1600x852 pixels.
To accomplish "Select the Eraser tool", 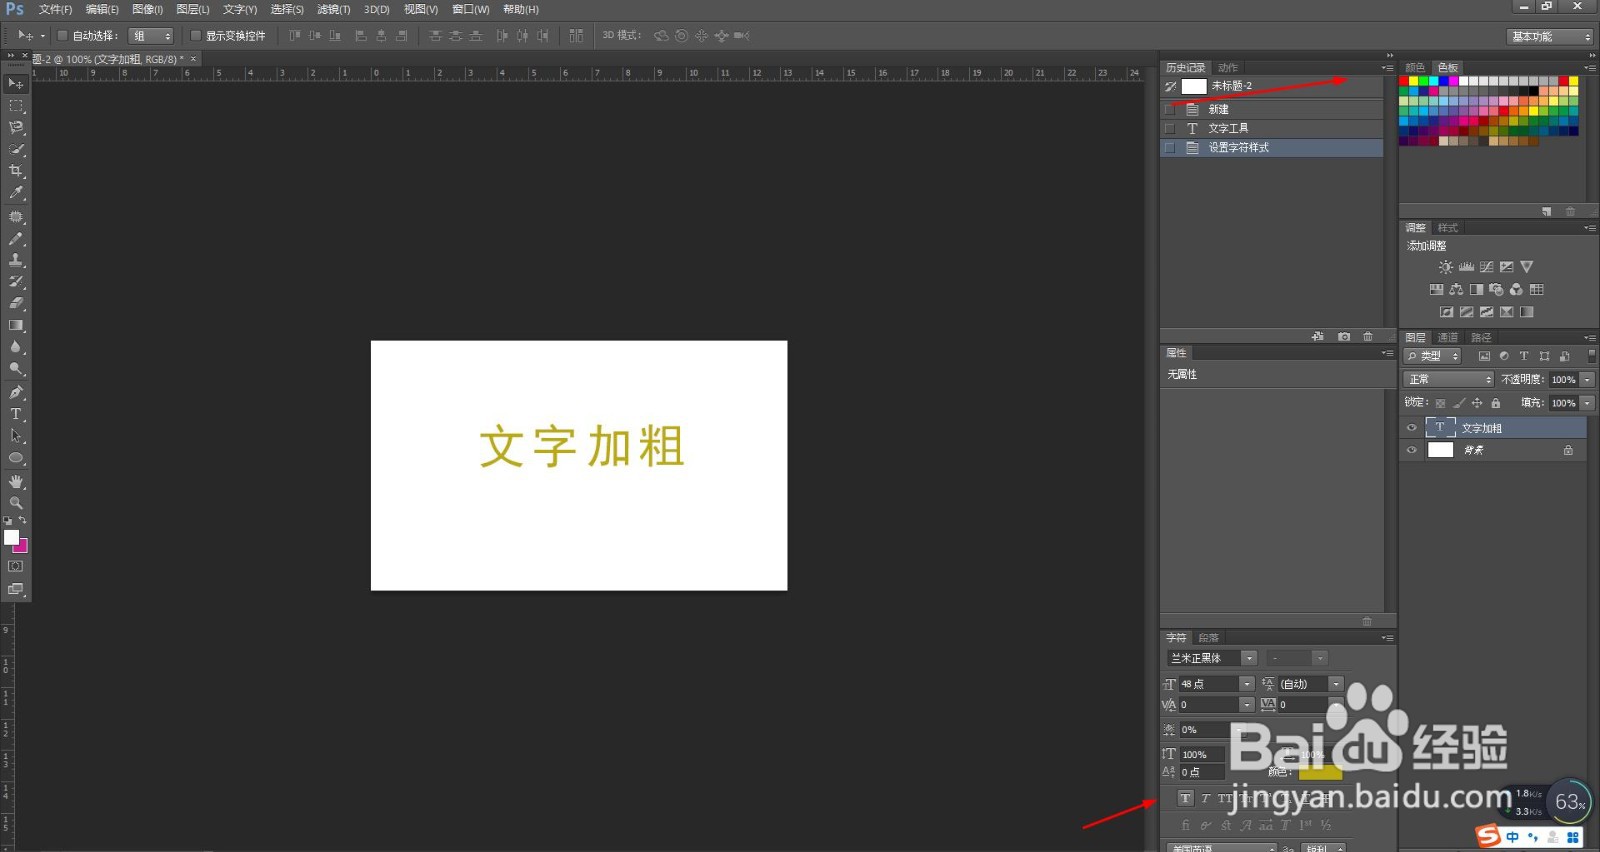I will 16,303.
